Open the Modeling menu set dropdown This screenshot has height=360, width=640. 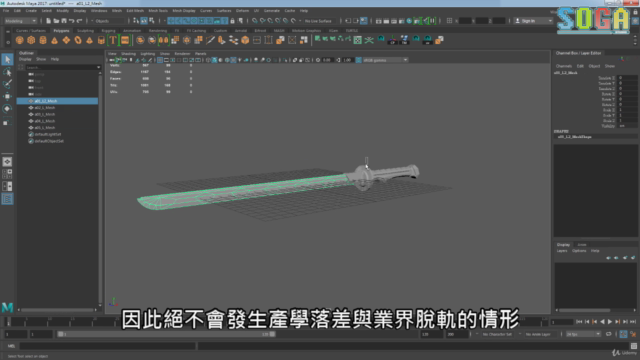coord(20,21)
